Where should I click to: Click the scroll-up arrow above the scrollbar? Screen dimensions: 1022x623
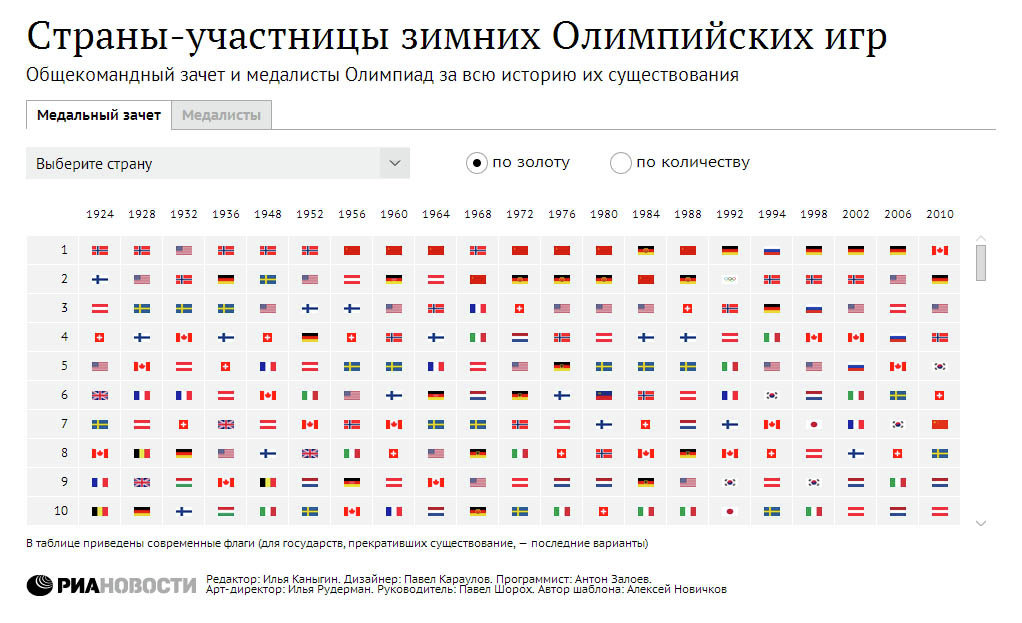tap(981, 239)
